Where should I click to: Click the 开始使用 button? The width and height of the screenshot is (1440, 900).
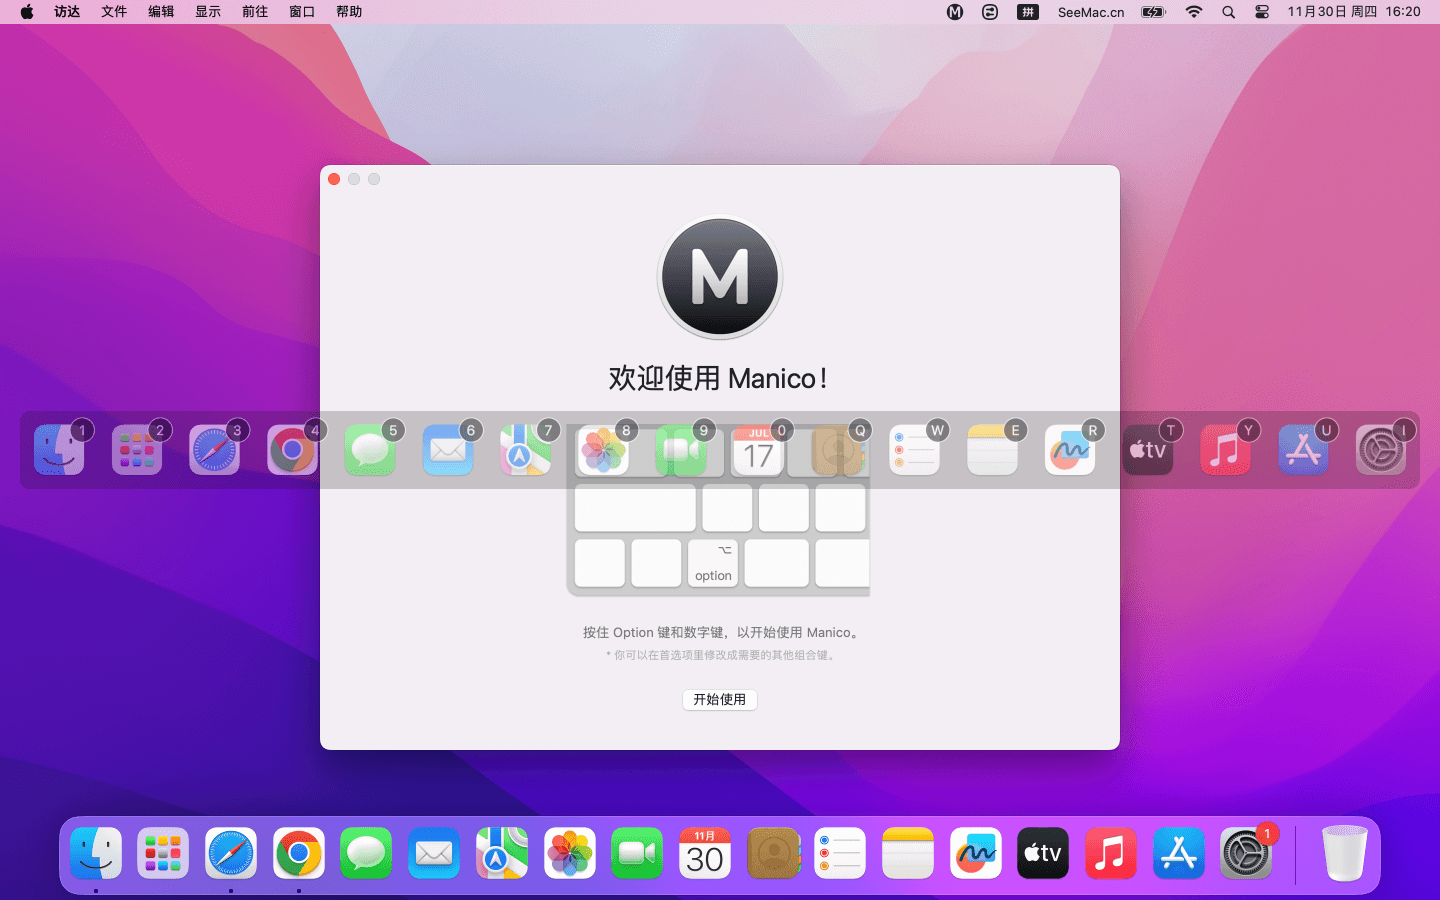(x=719, y=699)
